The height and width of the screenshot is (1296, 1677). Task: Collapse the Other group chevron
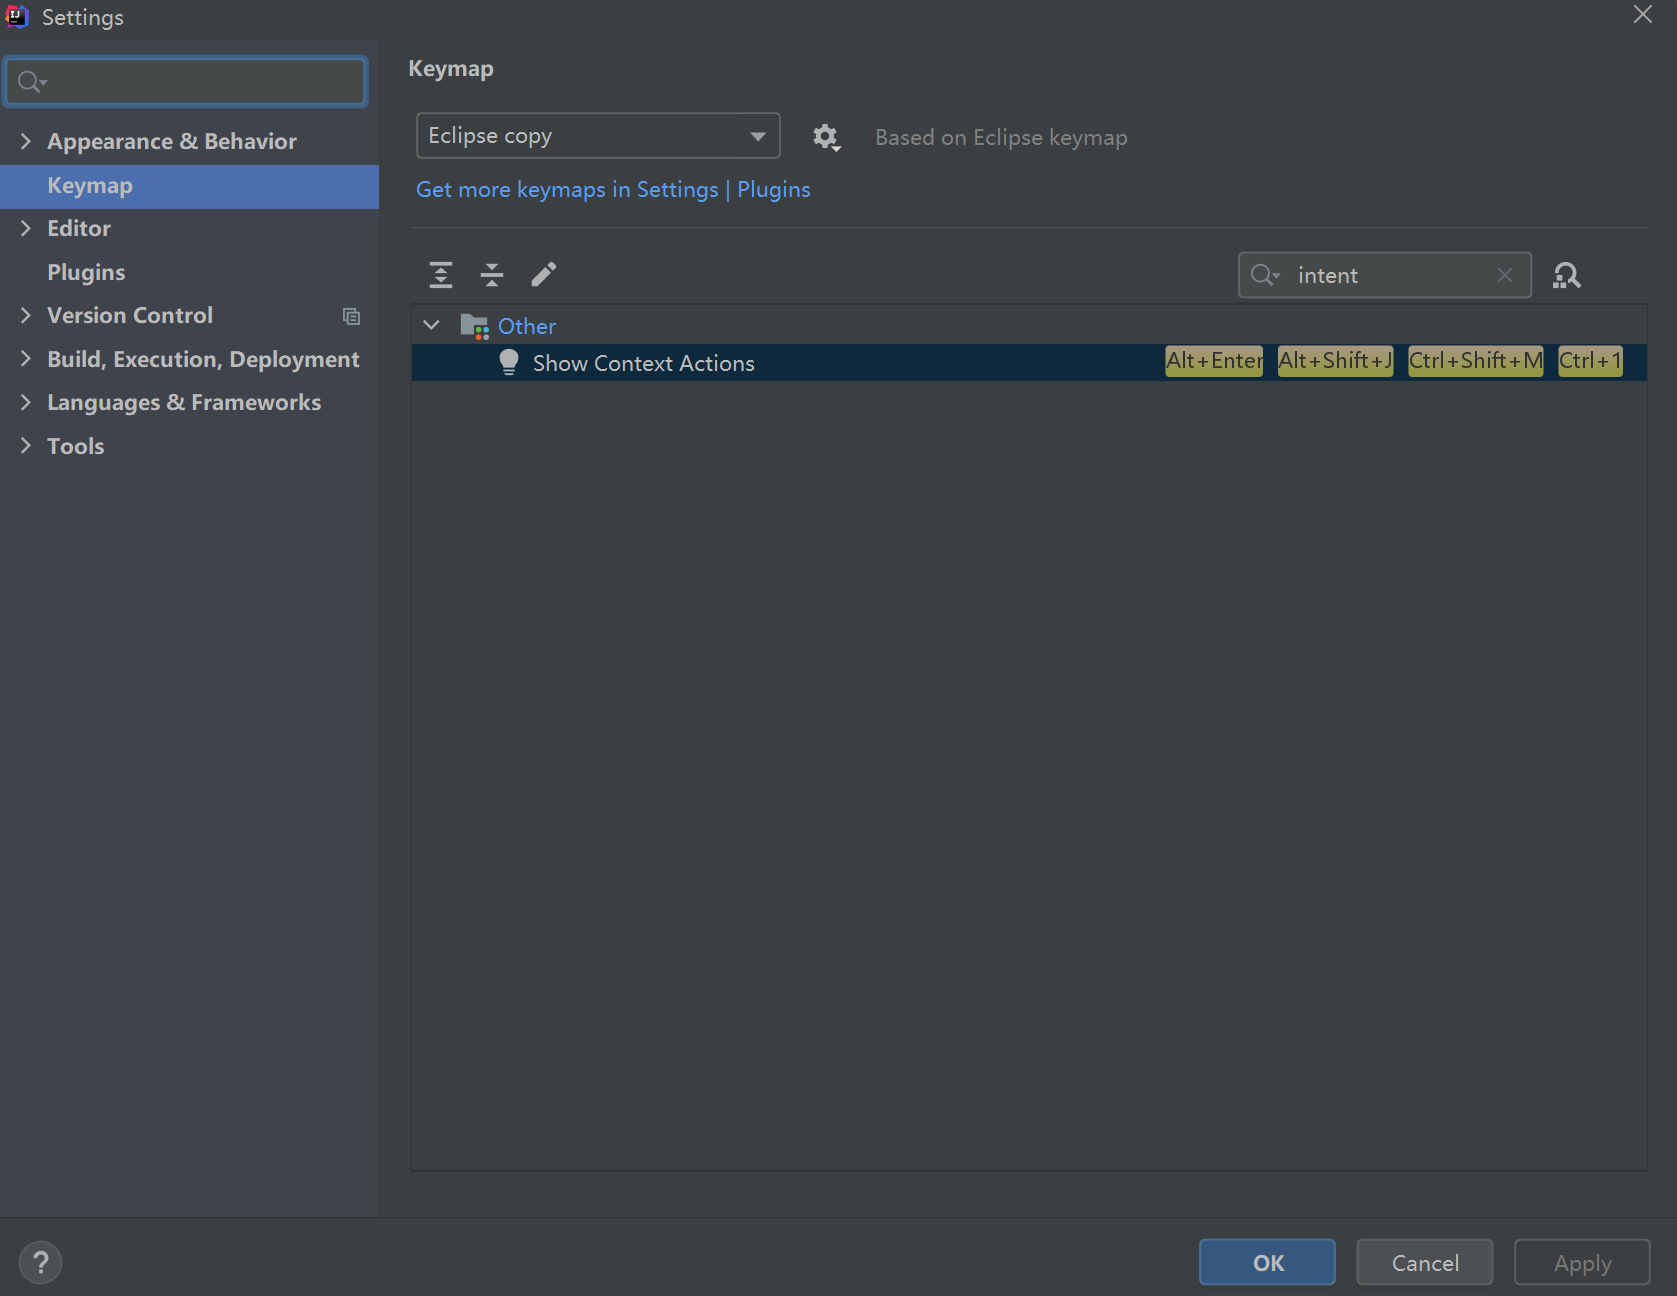click(x=431, y=325)
